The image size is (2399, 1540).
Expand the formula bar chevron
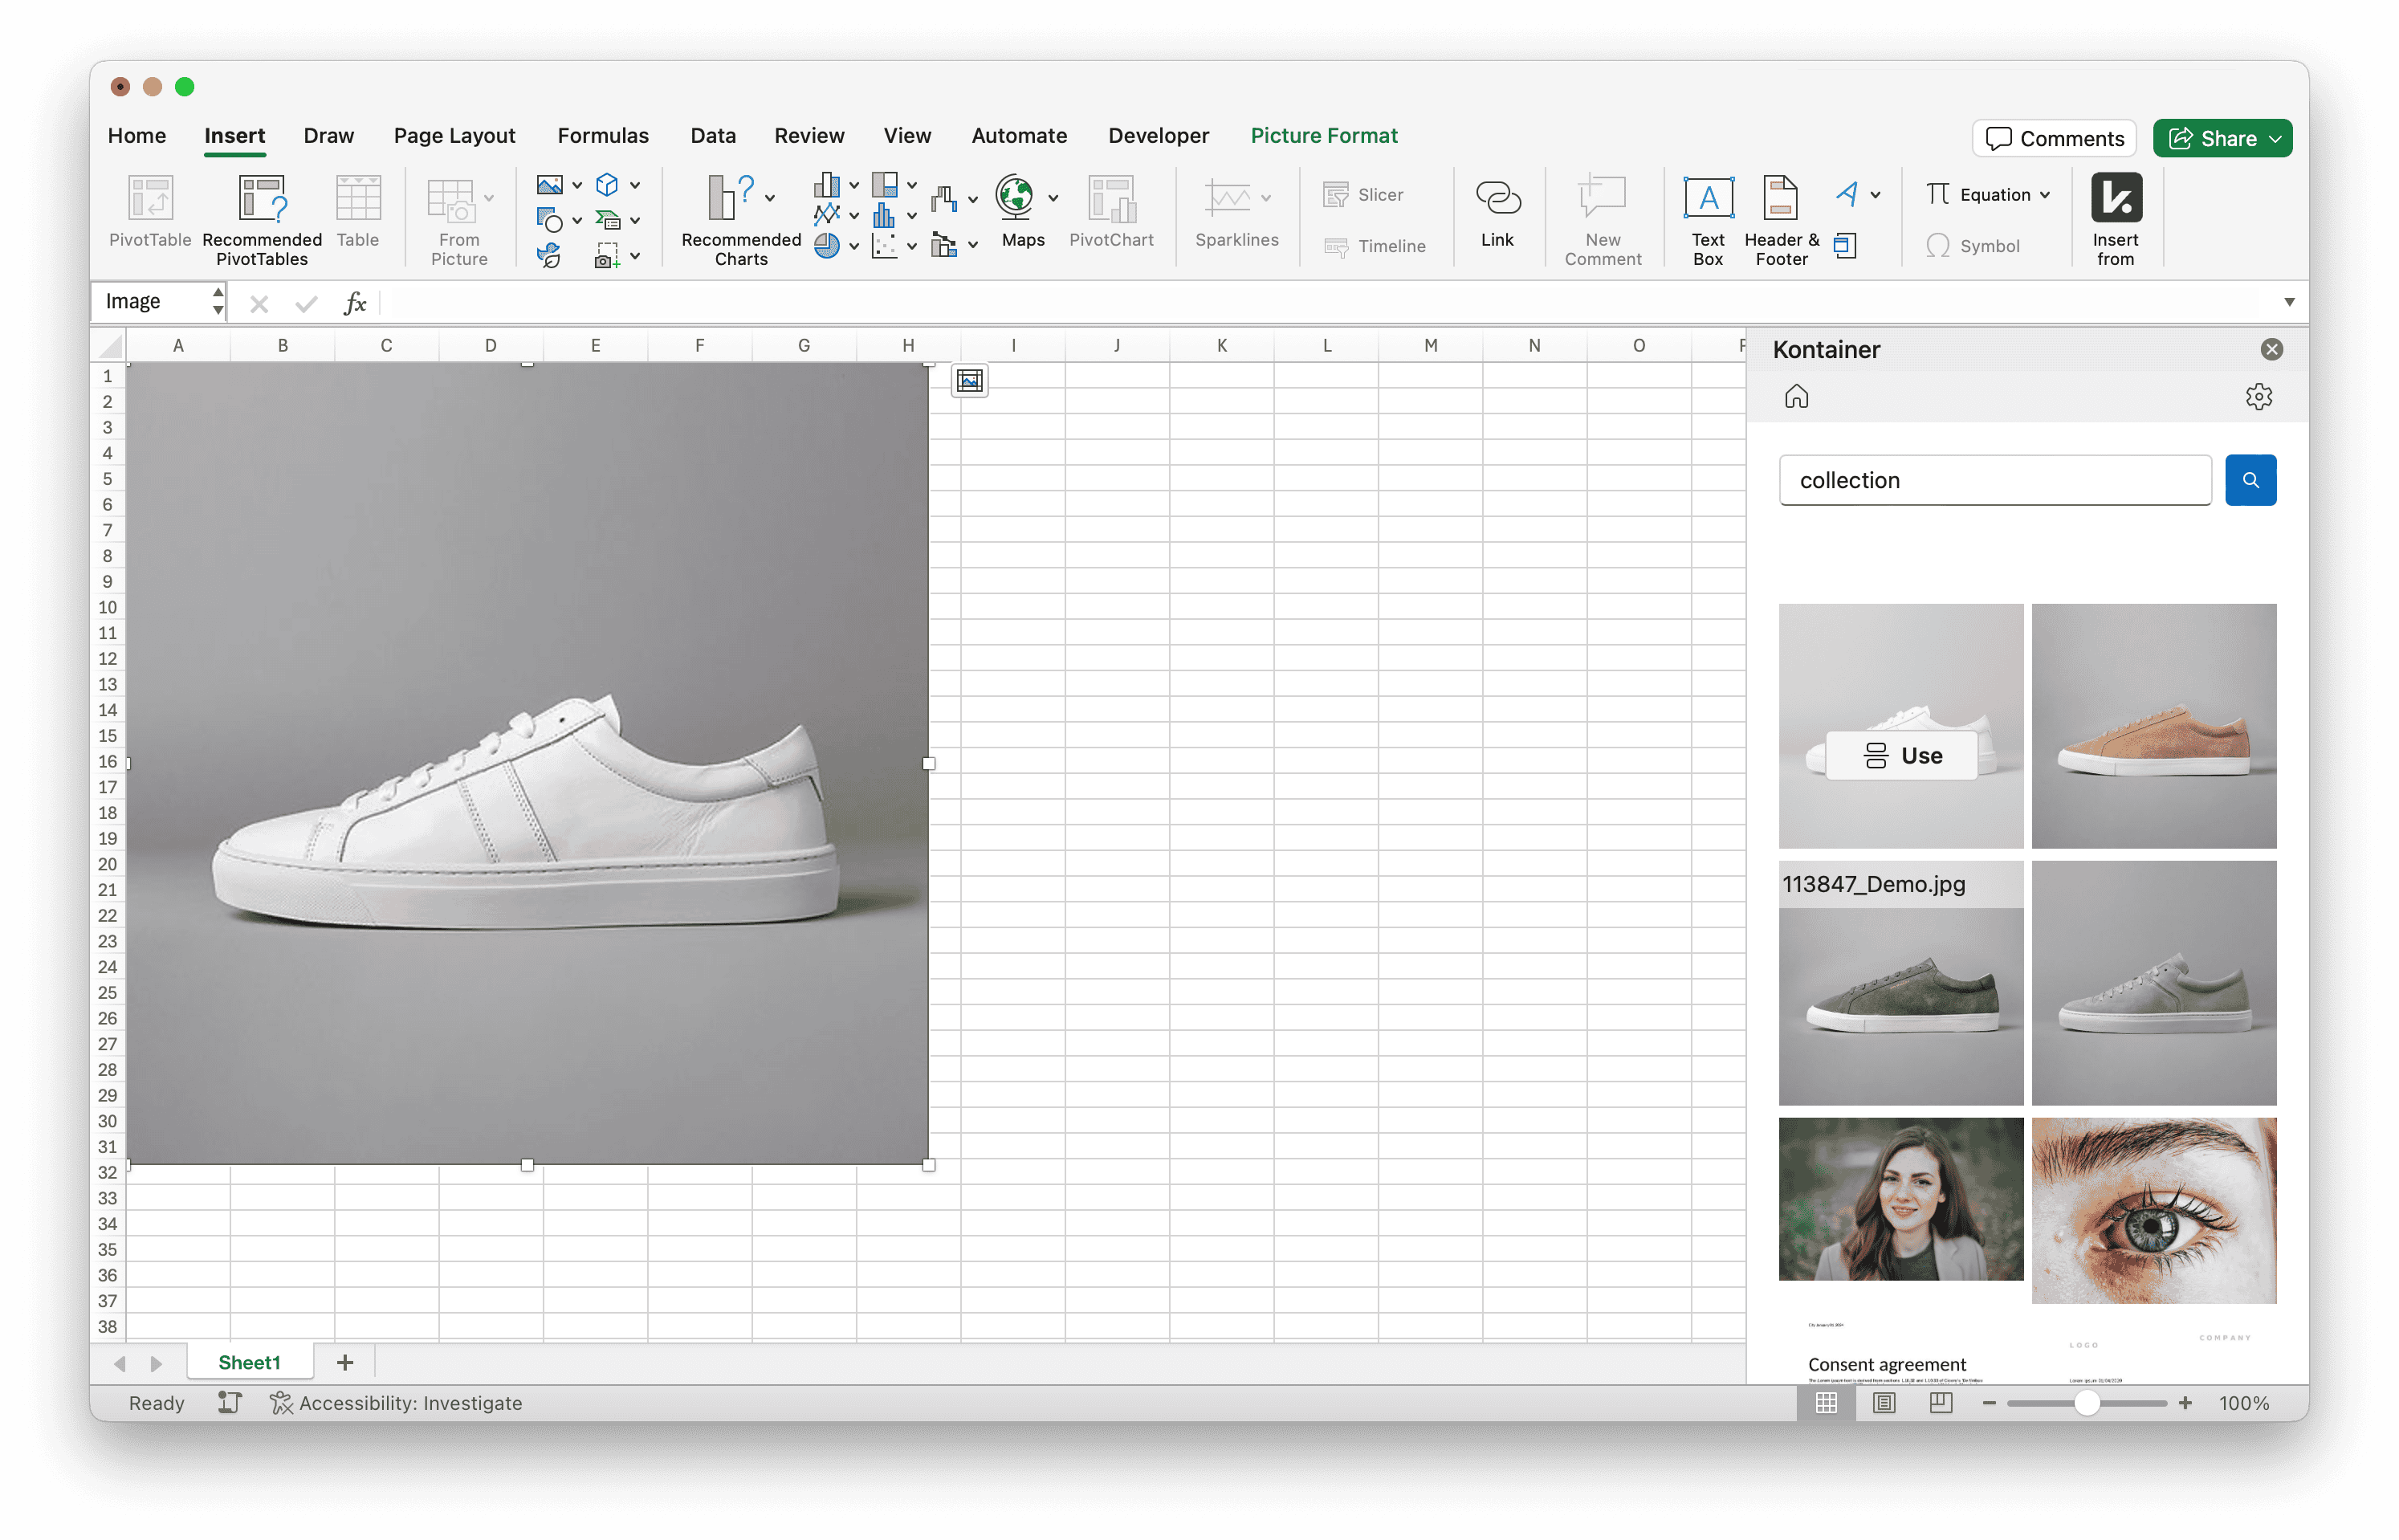[2289, 302]
